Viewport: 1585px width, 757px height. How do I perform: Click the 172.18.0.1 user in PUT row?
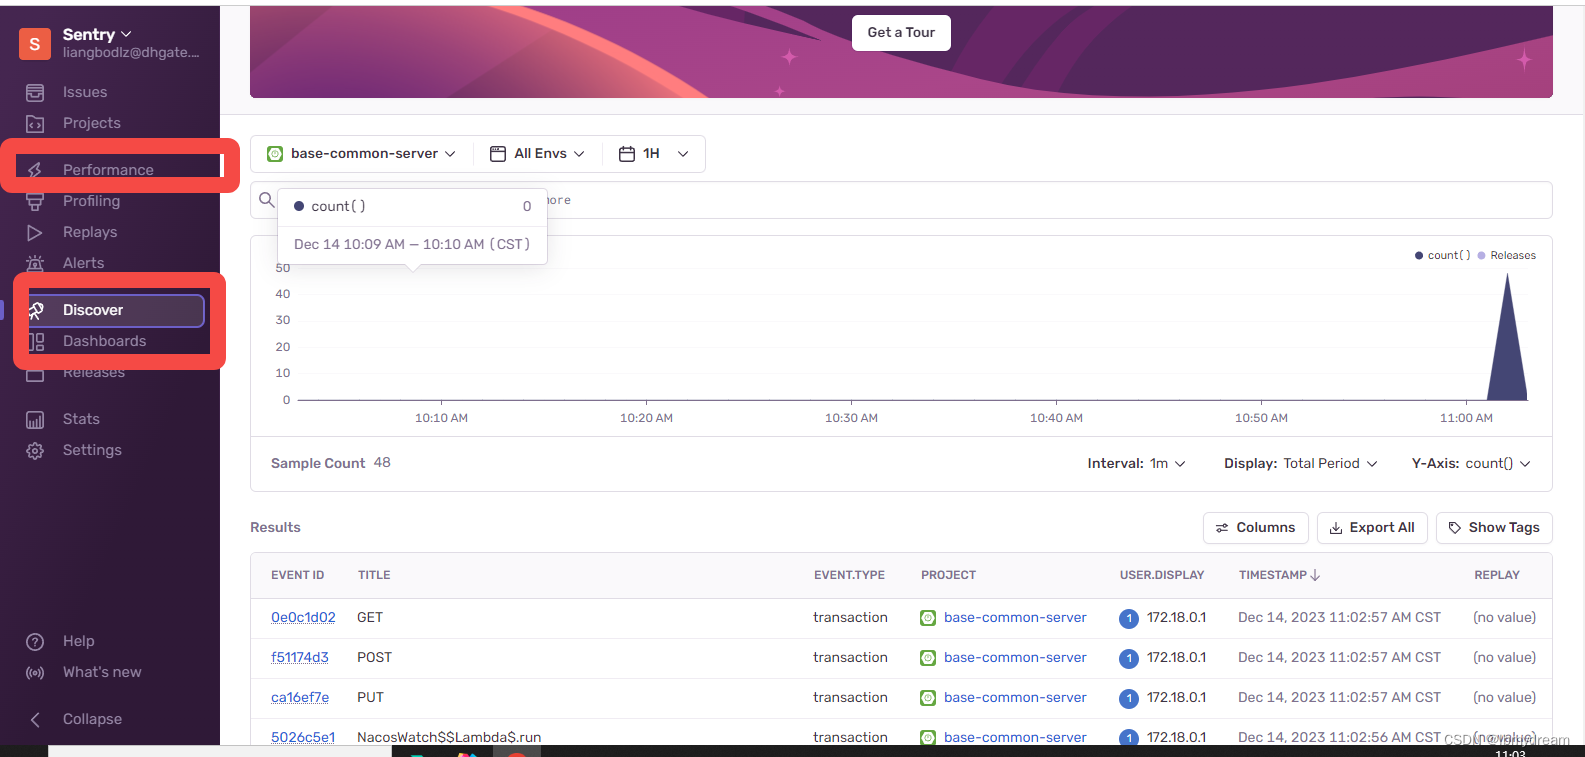(1176, 698)
